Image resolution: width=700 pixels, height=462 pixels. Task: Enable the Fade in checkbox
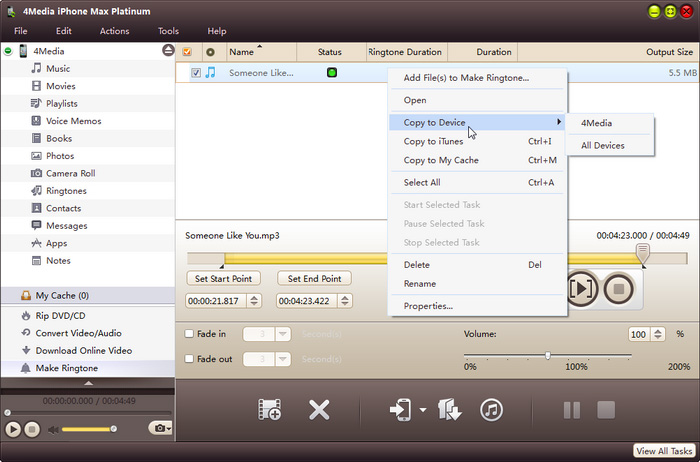189,333
